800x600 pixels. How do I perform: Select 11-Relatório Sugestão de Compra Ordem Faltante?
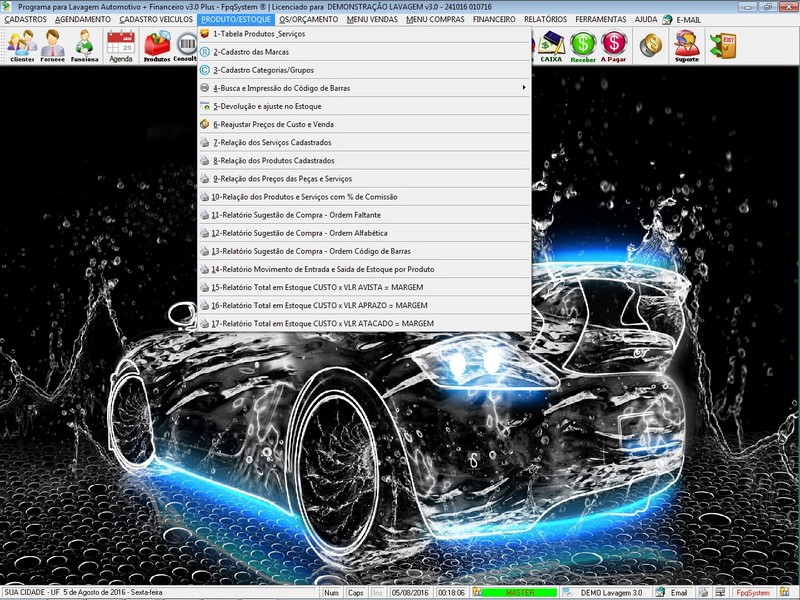pyautogui.click(x=364, y=215)
